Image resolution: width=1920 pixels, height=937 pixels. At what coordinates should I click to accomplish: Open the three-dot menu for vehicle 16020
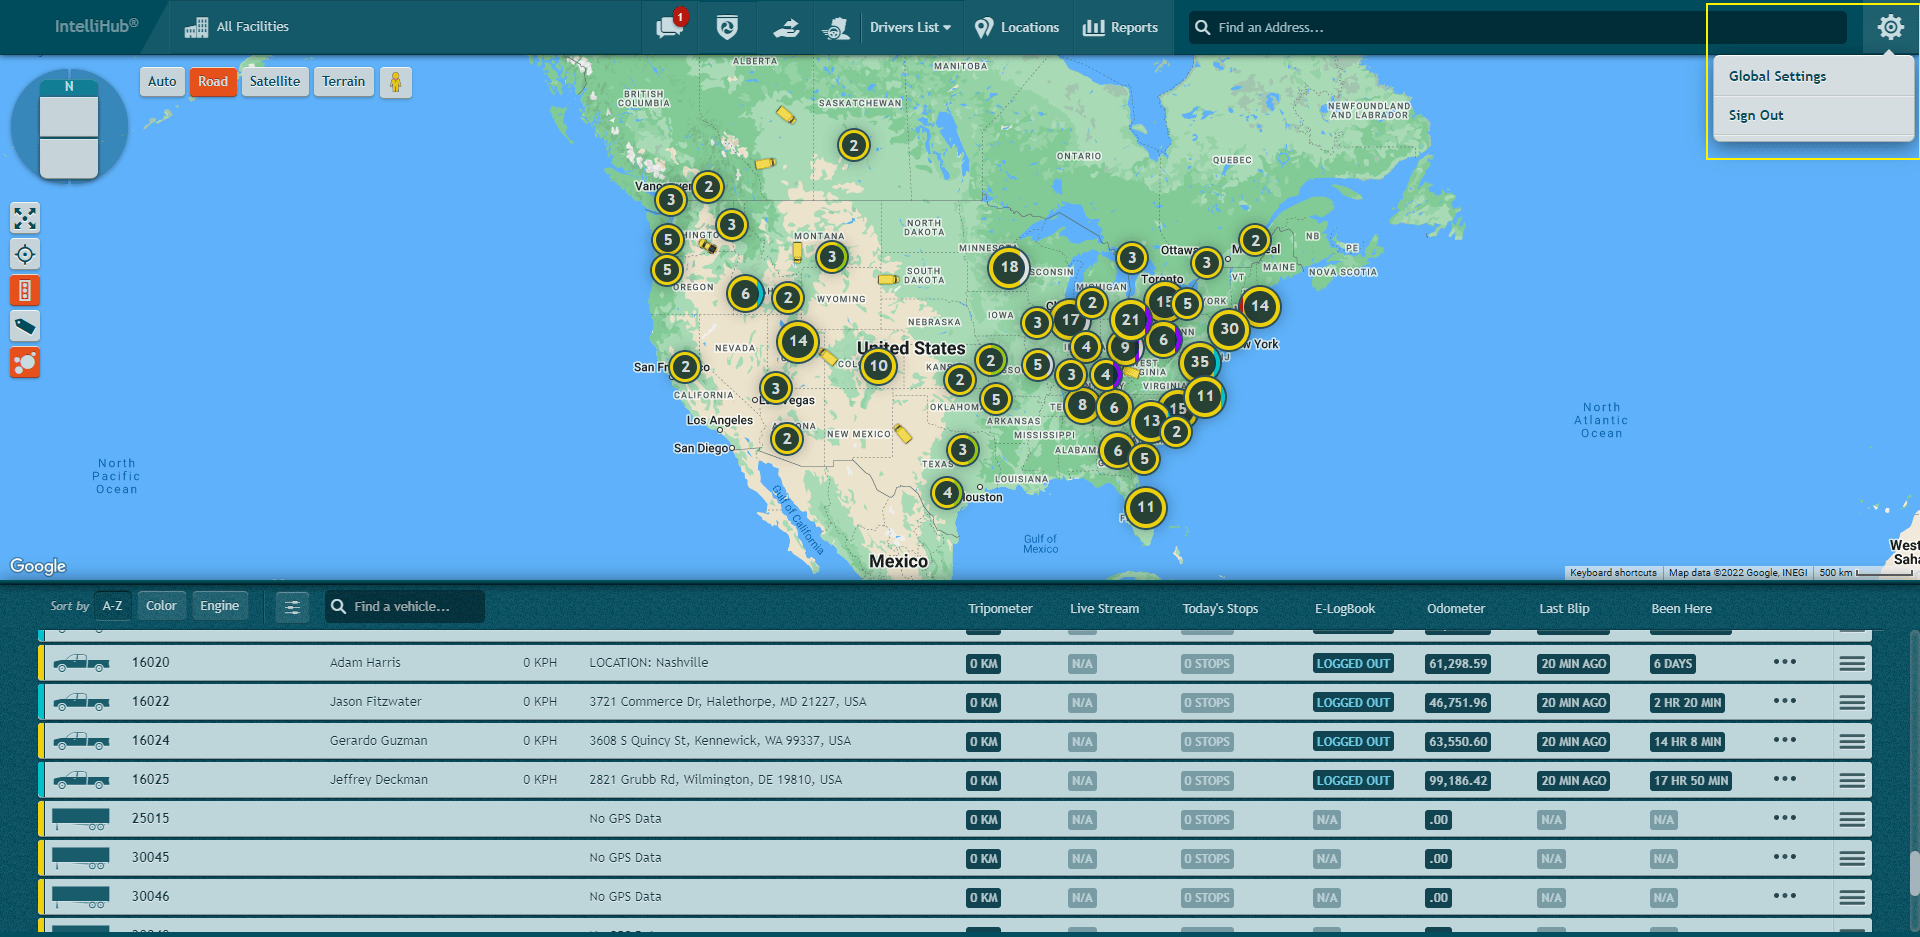pos(1784,662)
